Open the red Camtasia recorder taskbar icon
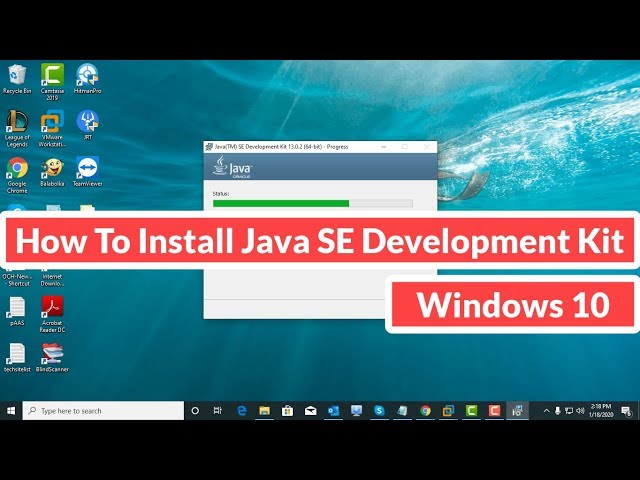 494,411
